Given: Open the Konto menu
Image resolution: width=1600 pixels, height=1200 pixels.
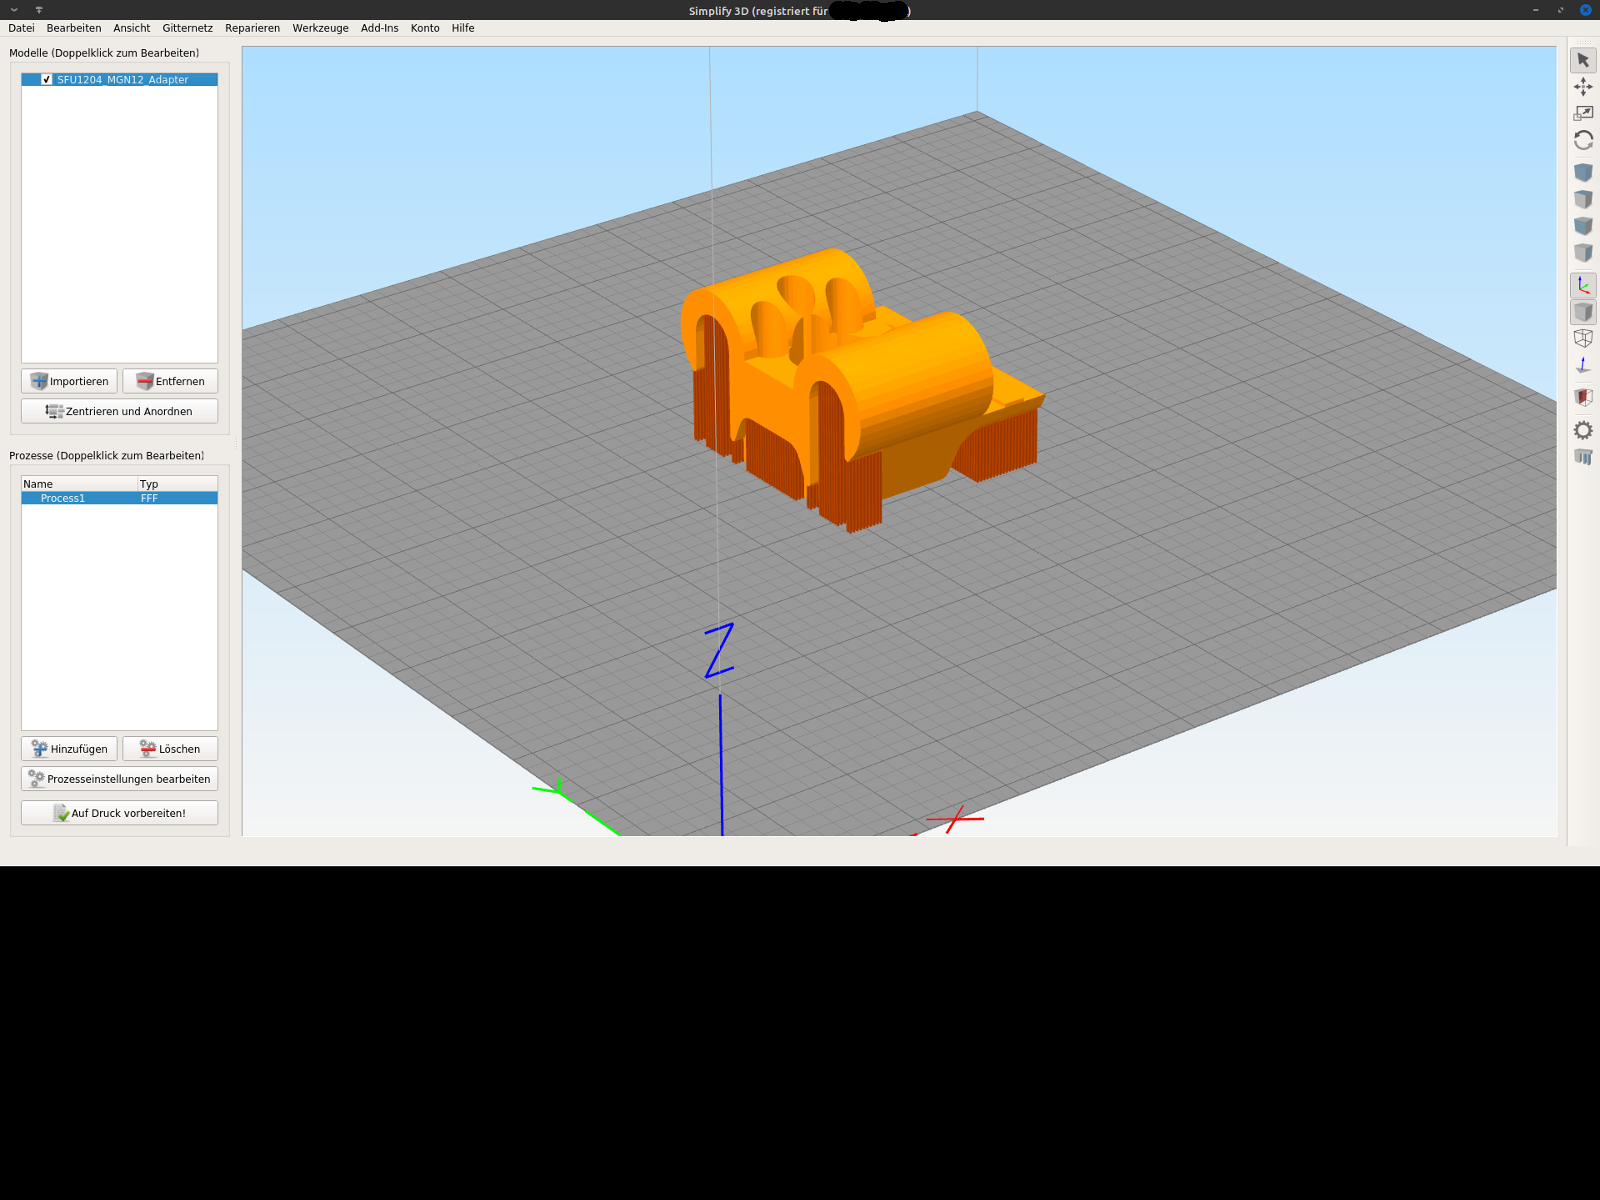Looking at the screenshot, I should click(425, 28).
